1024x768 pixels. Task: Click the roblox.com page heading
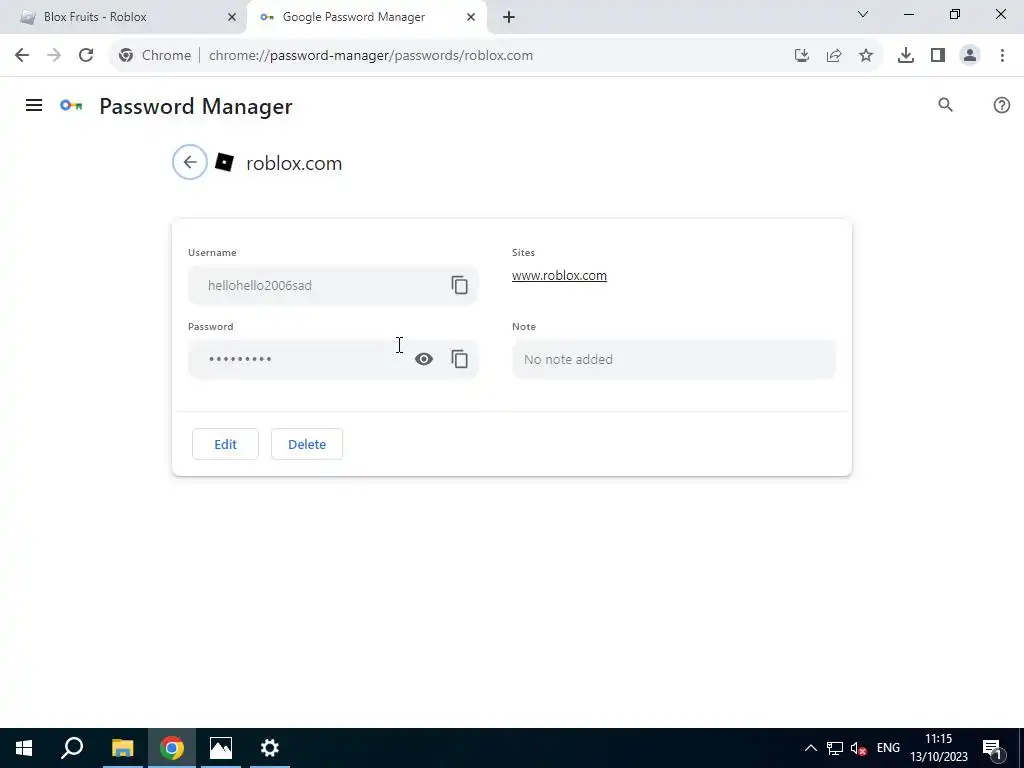point(294,163)
